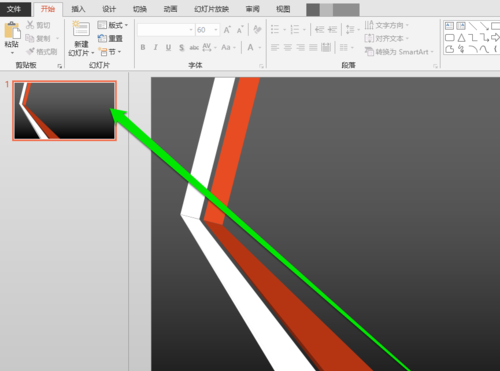Switch to the Insert (插入) tab
Viewport: 500px width, 371px height.
pos(78,9)
